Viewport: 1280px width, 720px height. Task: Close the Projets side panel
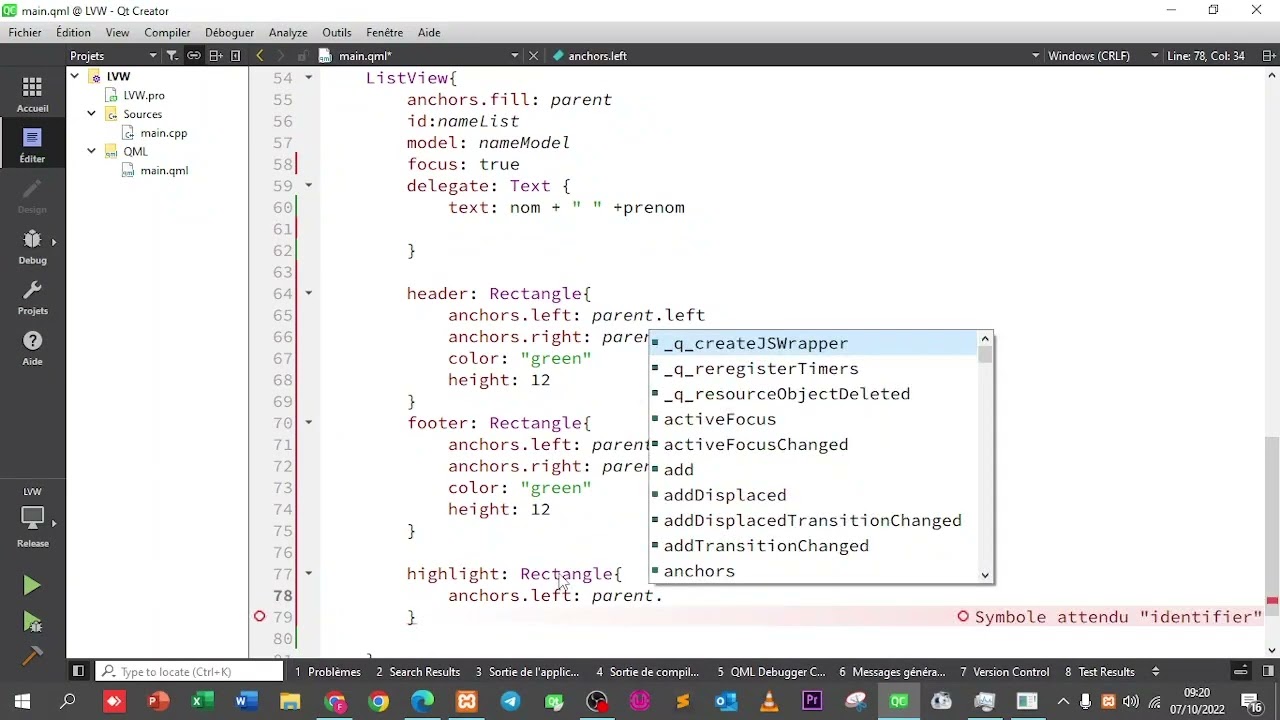click(x=236, y=56)
